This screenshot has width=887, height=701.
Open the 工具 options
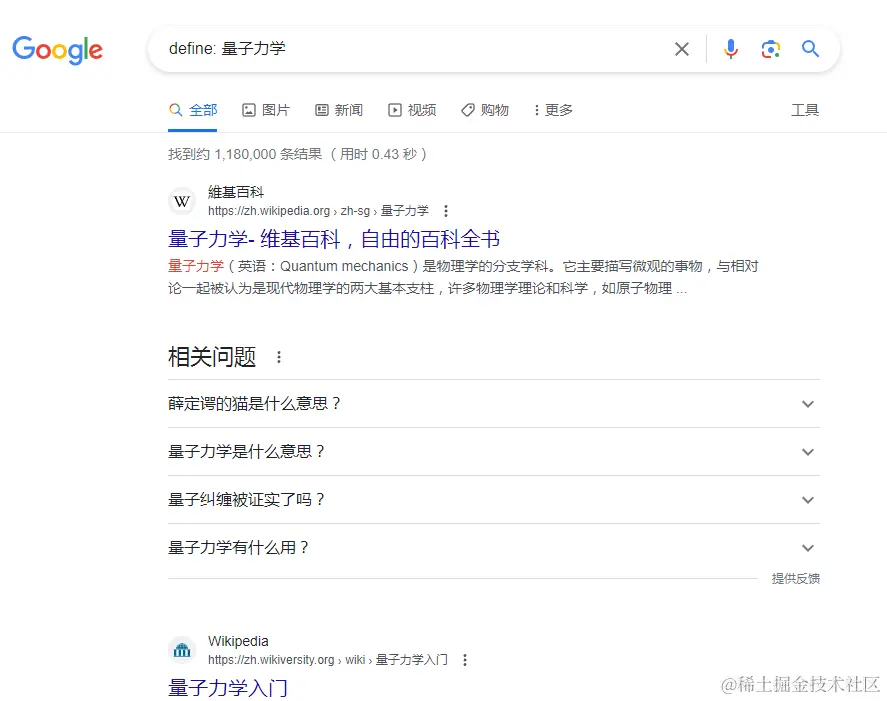(x=804, y=110)
